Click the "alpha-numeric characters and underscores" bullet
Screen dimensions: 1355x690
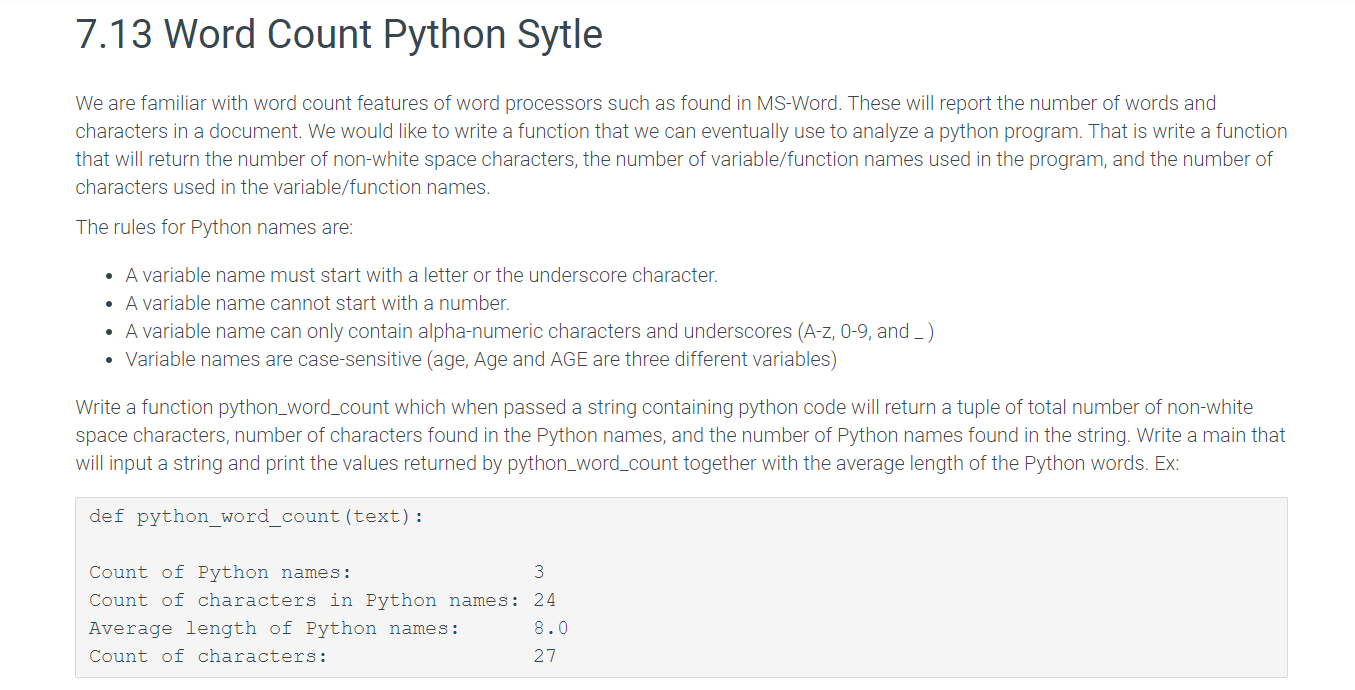pyautogui.click(x=530, y=331)
